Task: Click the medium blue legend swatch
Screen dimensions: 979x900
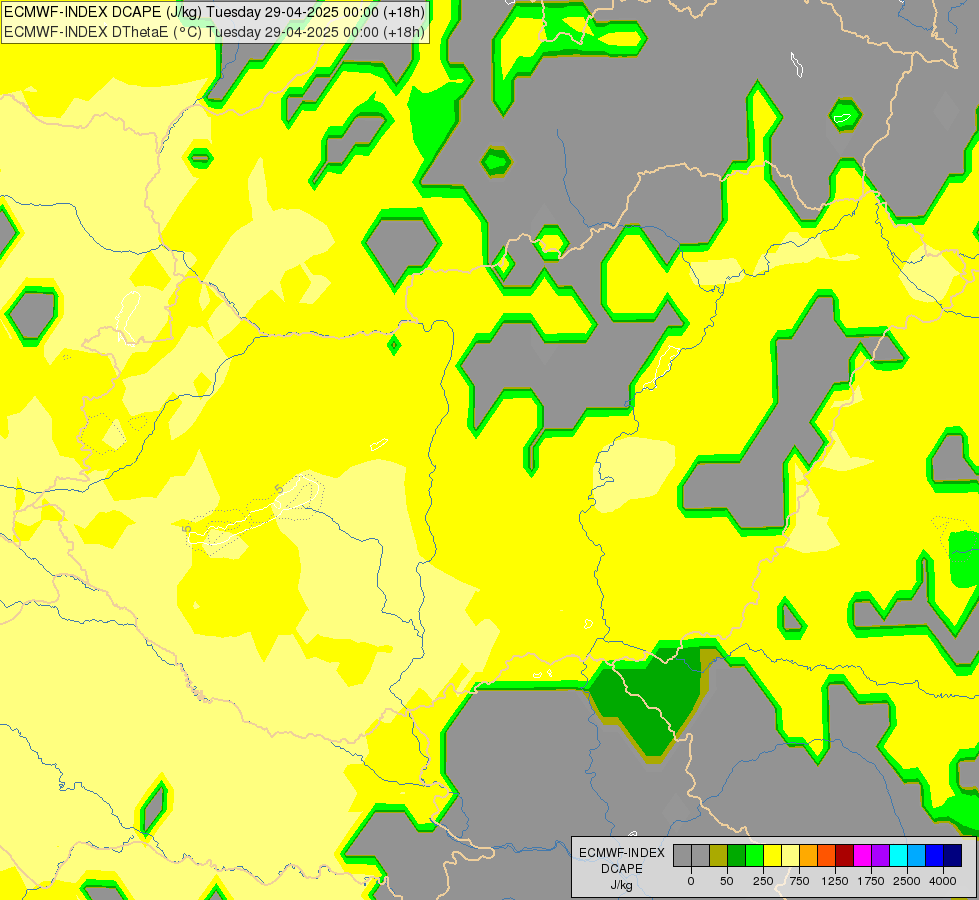Action: point(935,855)
